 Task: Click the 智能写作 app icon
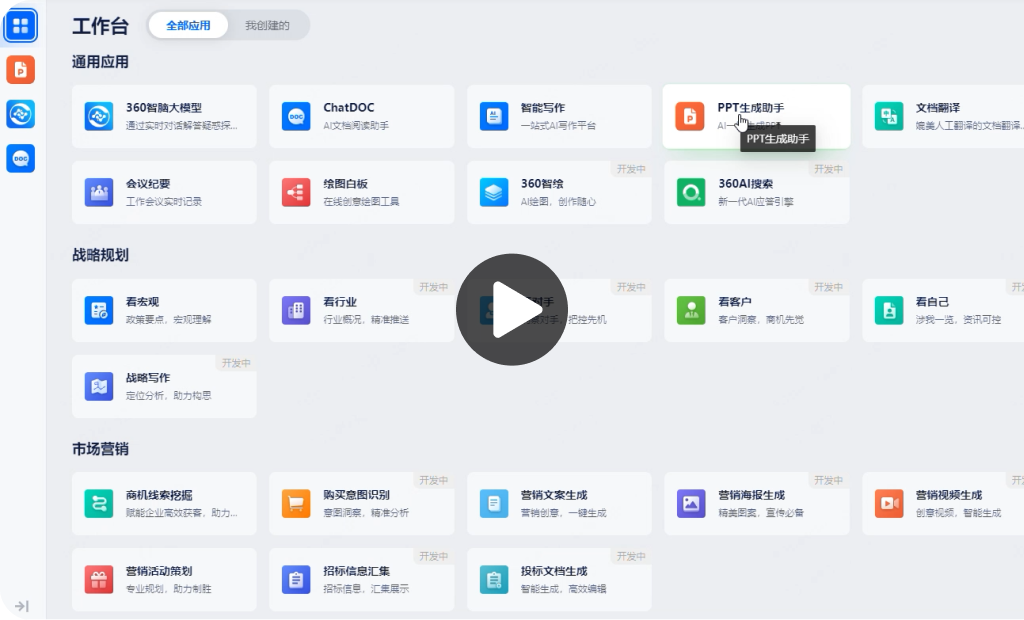494,116
